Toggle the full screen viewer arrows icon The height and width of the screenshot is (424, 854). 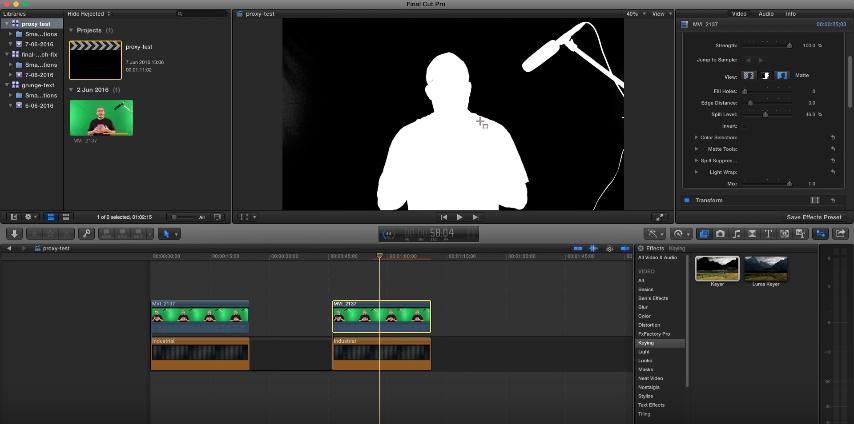coord(660,217)
